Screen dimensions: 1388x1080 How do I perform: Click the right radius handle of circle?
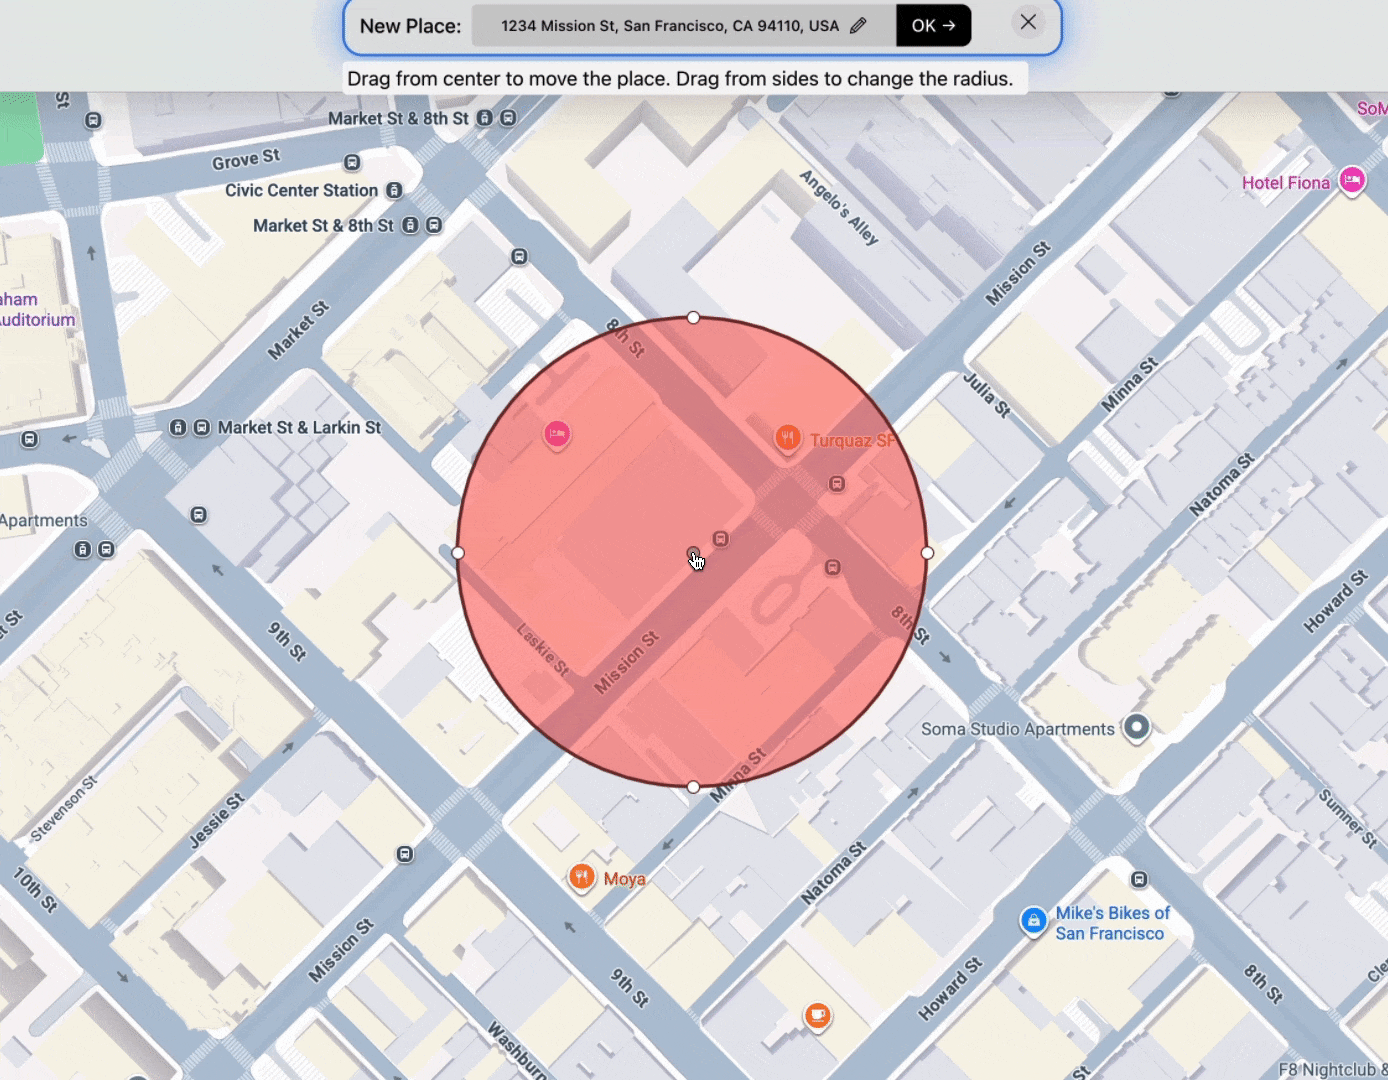click(927, 552)
